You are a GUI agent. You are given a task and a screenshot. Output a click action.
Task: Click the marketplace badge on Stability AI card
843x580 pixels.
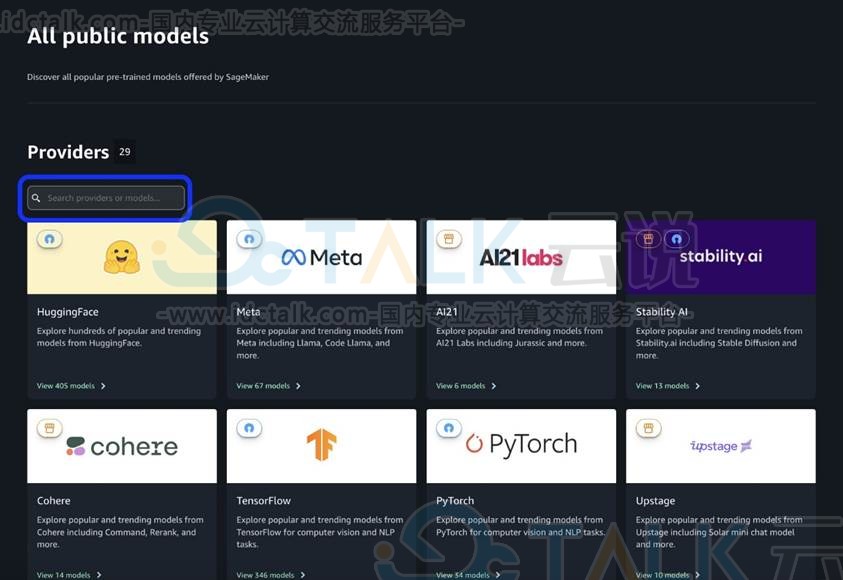coord(648,239)
